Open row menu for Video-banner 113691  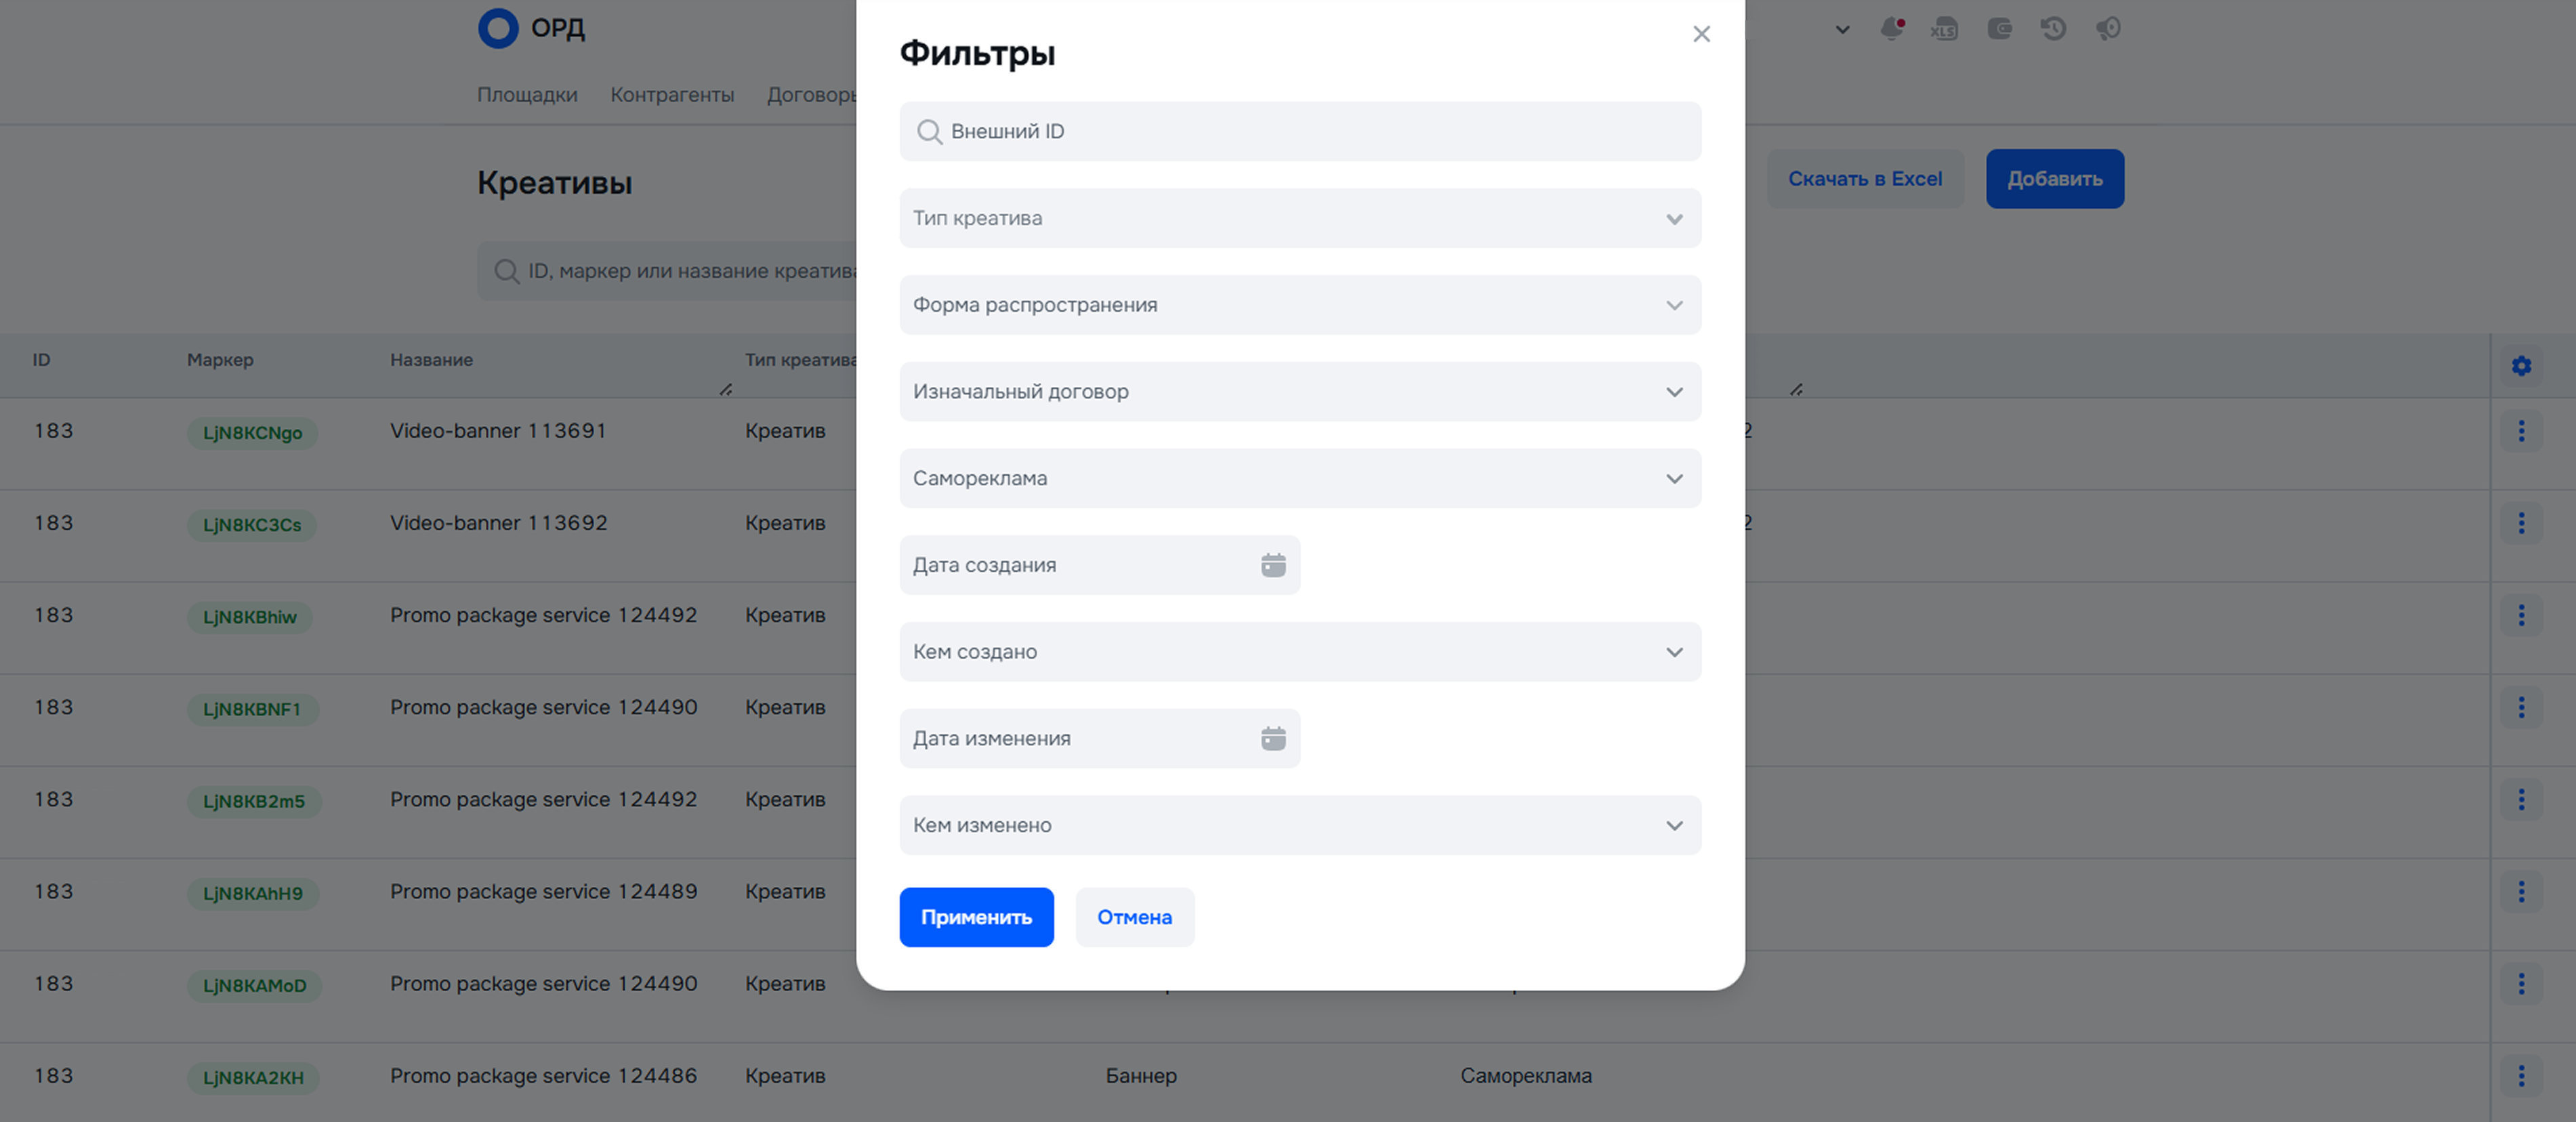2521,431
